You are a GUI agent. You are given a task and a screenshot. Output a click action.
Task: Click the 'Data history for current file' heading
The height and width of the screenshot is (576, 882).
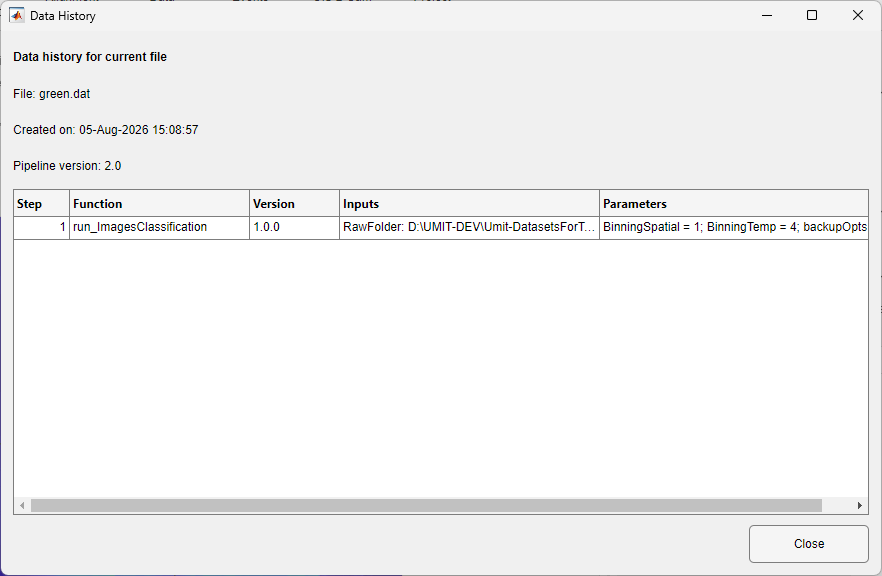click(90, 57)
